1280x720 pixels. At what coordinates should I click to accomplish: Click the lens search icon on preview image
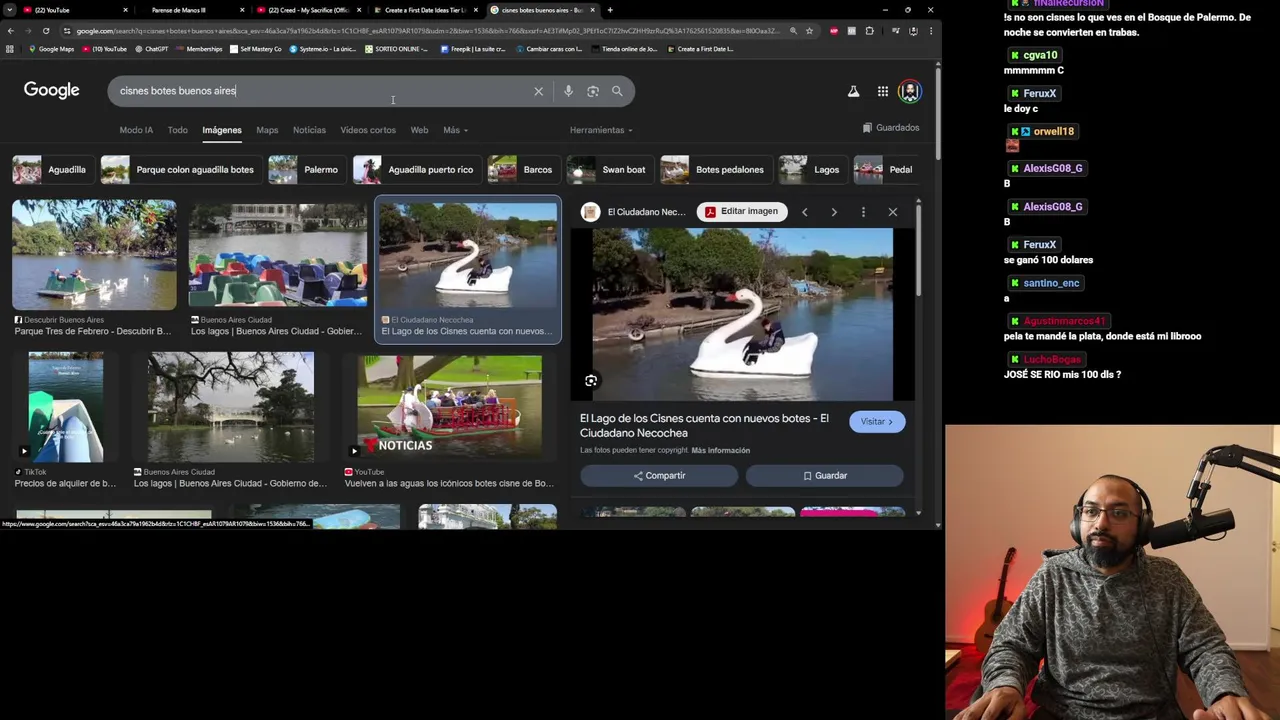[x=591, y=381]
